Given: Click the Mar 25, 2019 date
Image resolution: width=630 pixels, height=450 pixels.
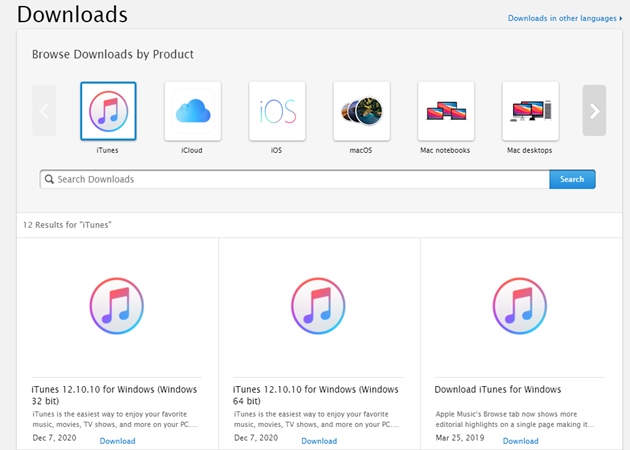Looking at the screenshot, I should (460, 438).
